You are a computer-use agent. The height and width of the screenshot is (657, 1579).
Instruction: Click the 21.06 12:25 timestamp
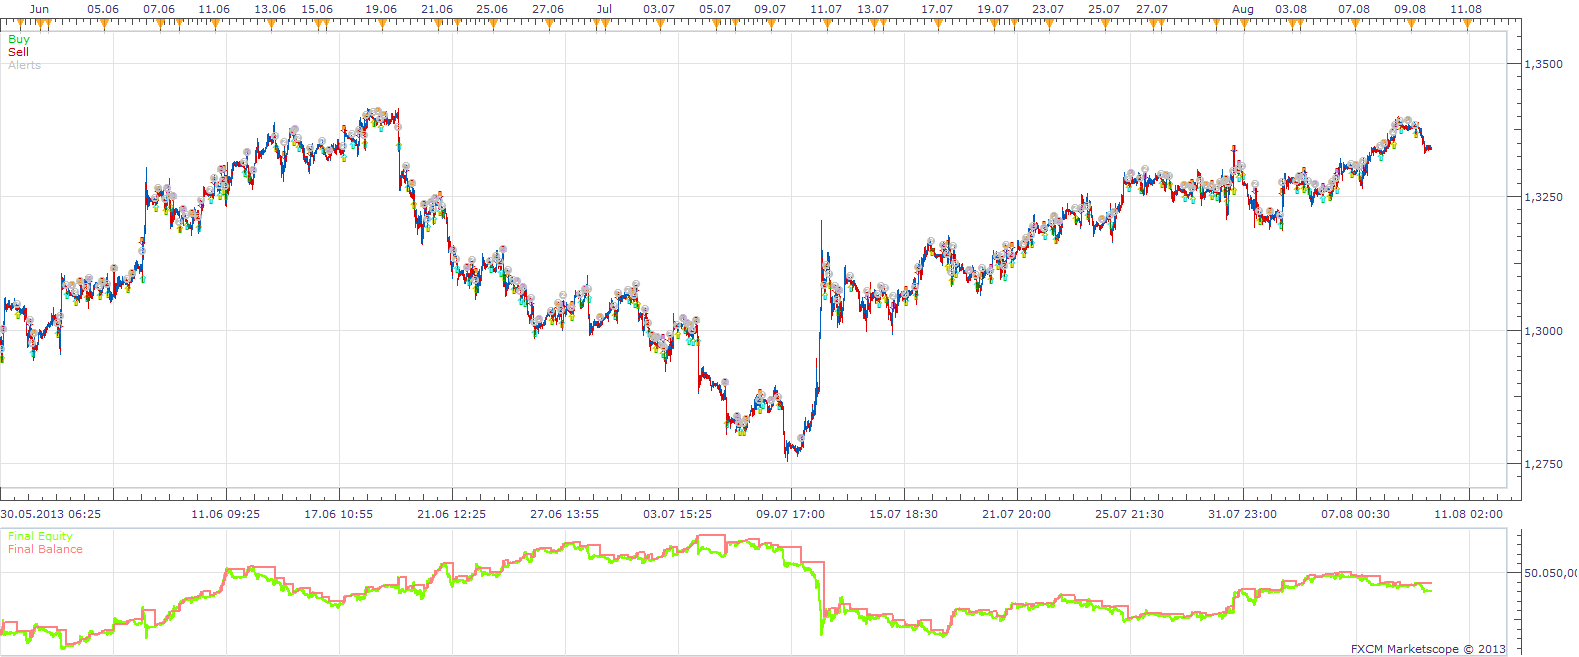click(452, 514)
